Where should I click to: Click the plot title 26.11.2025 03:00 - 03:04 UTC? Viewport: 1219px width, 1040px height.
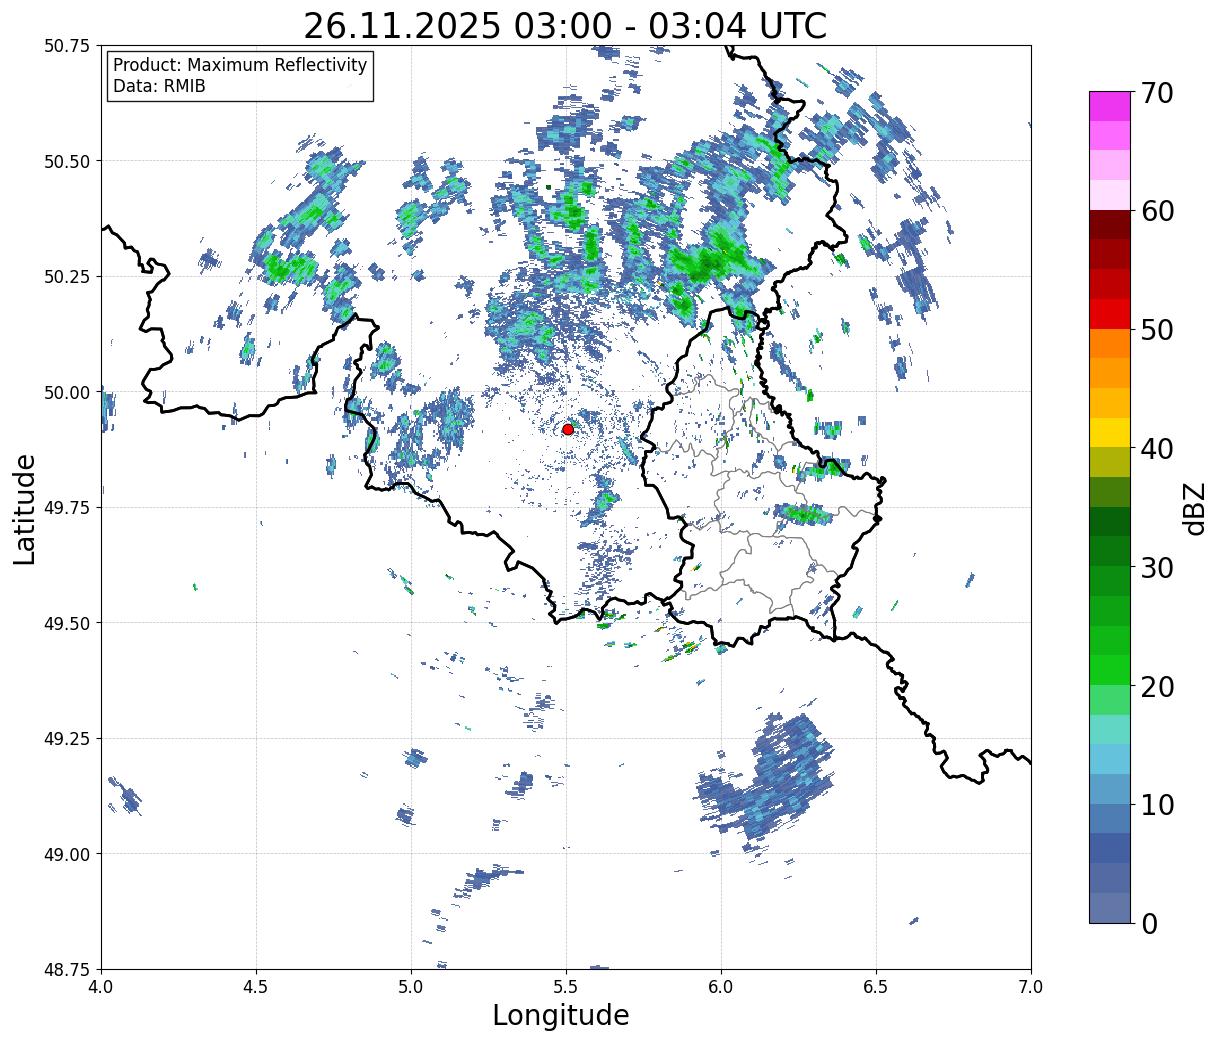pos(565,26)
